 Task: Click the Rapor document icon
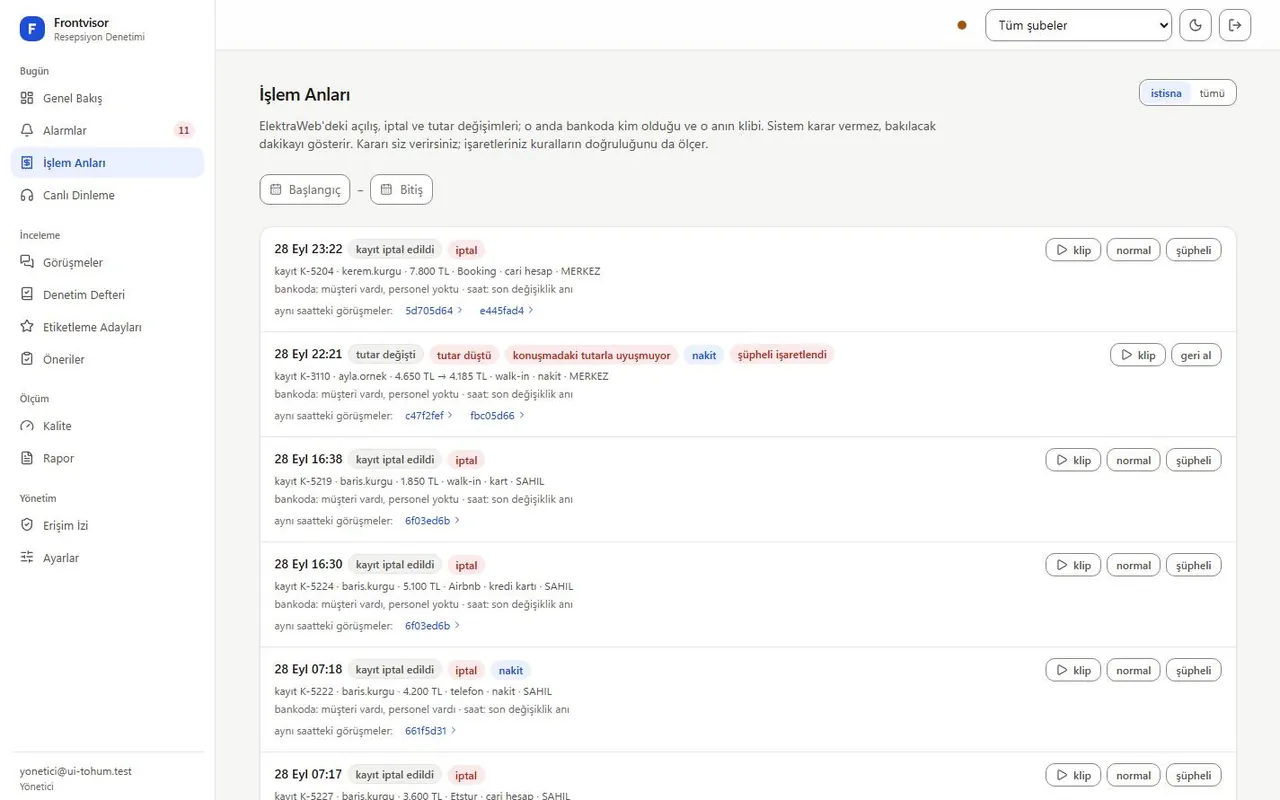click(27, 458)
